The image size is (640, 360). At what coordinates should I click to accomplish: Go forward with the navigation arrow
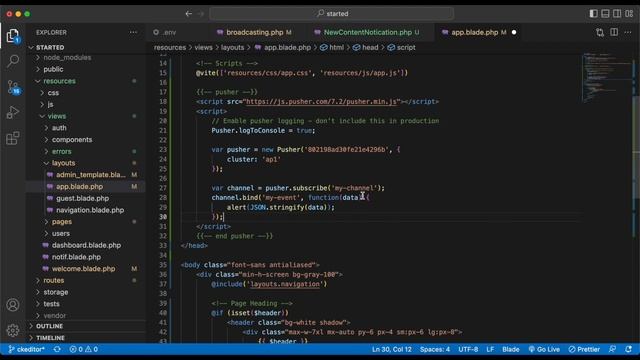coord(200,13)
